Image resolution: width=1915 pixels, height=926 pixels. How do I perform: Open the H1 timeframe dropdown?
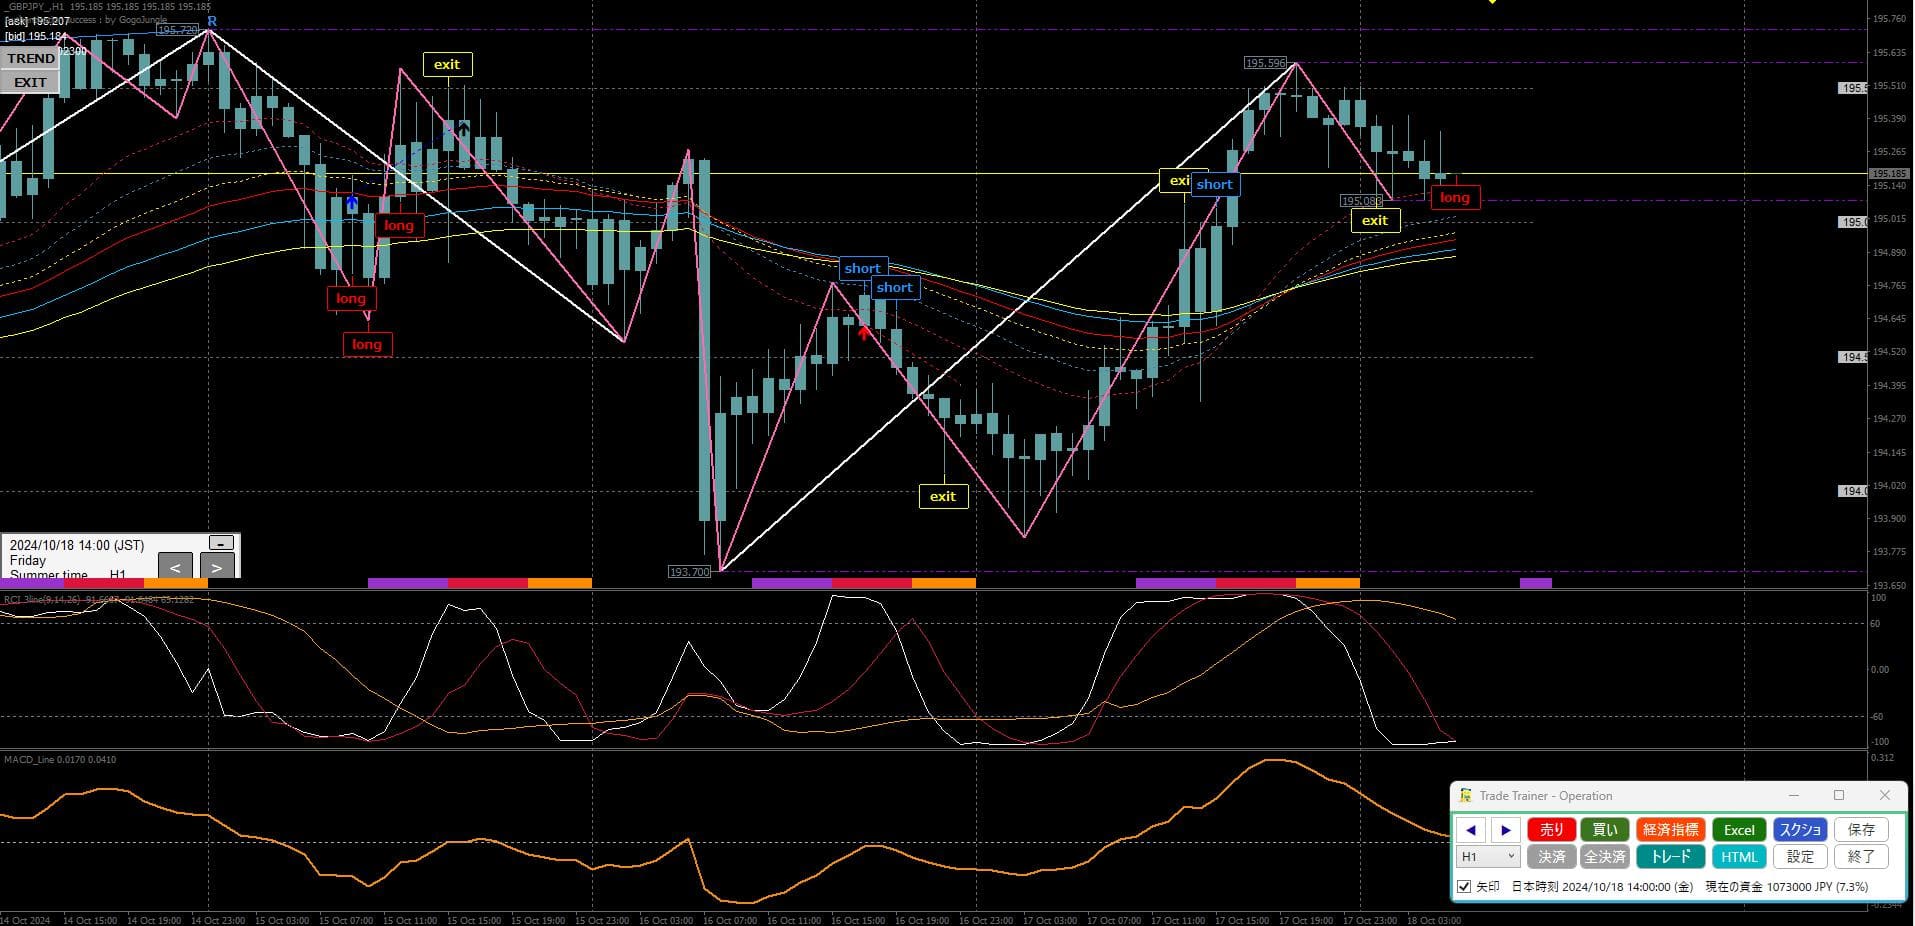(1489, 857)
